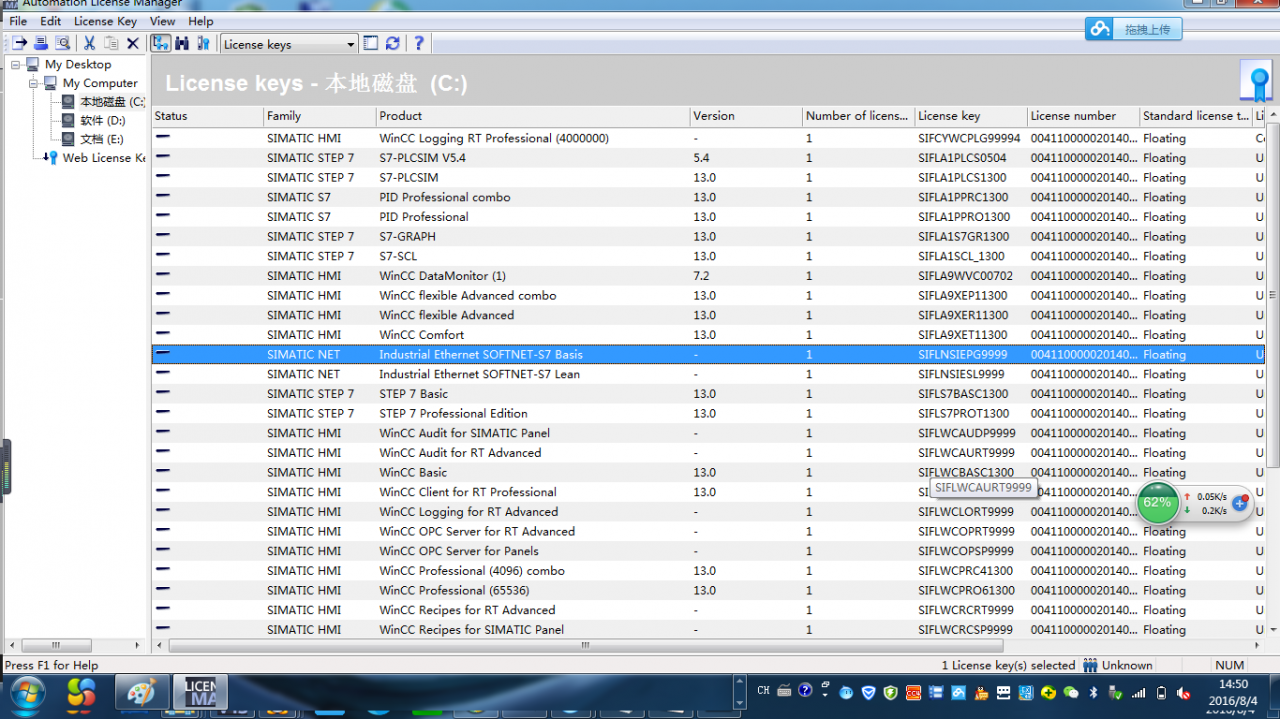The image size is (1280, 719).
Task: Select My Computer in the tree
Action: click(x=100, y=83)
